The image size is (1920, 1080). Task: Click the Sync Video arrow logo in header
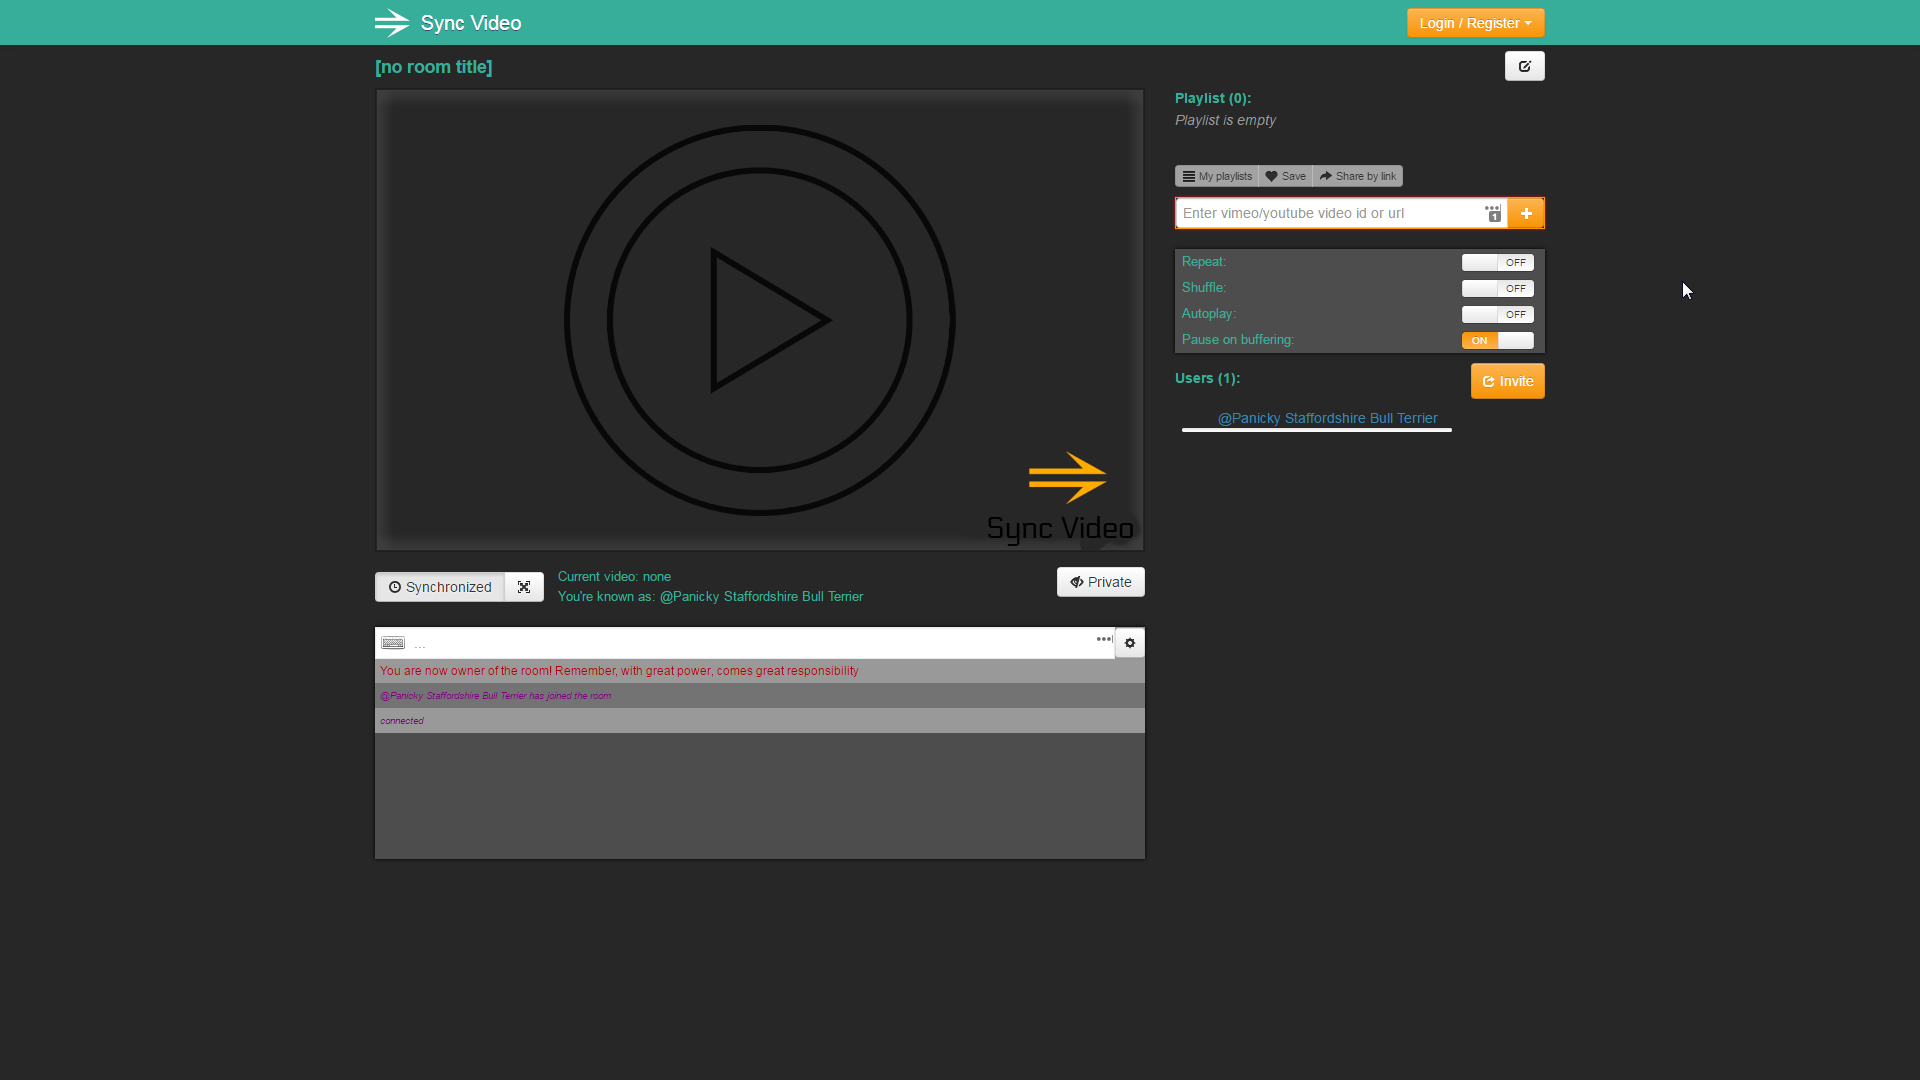[392, 23]
